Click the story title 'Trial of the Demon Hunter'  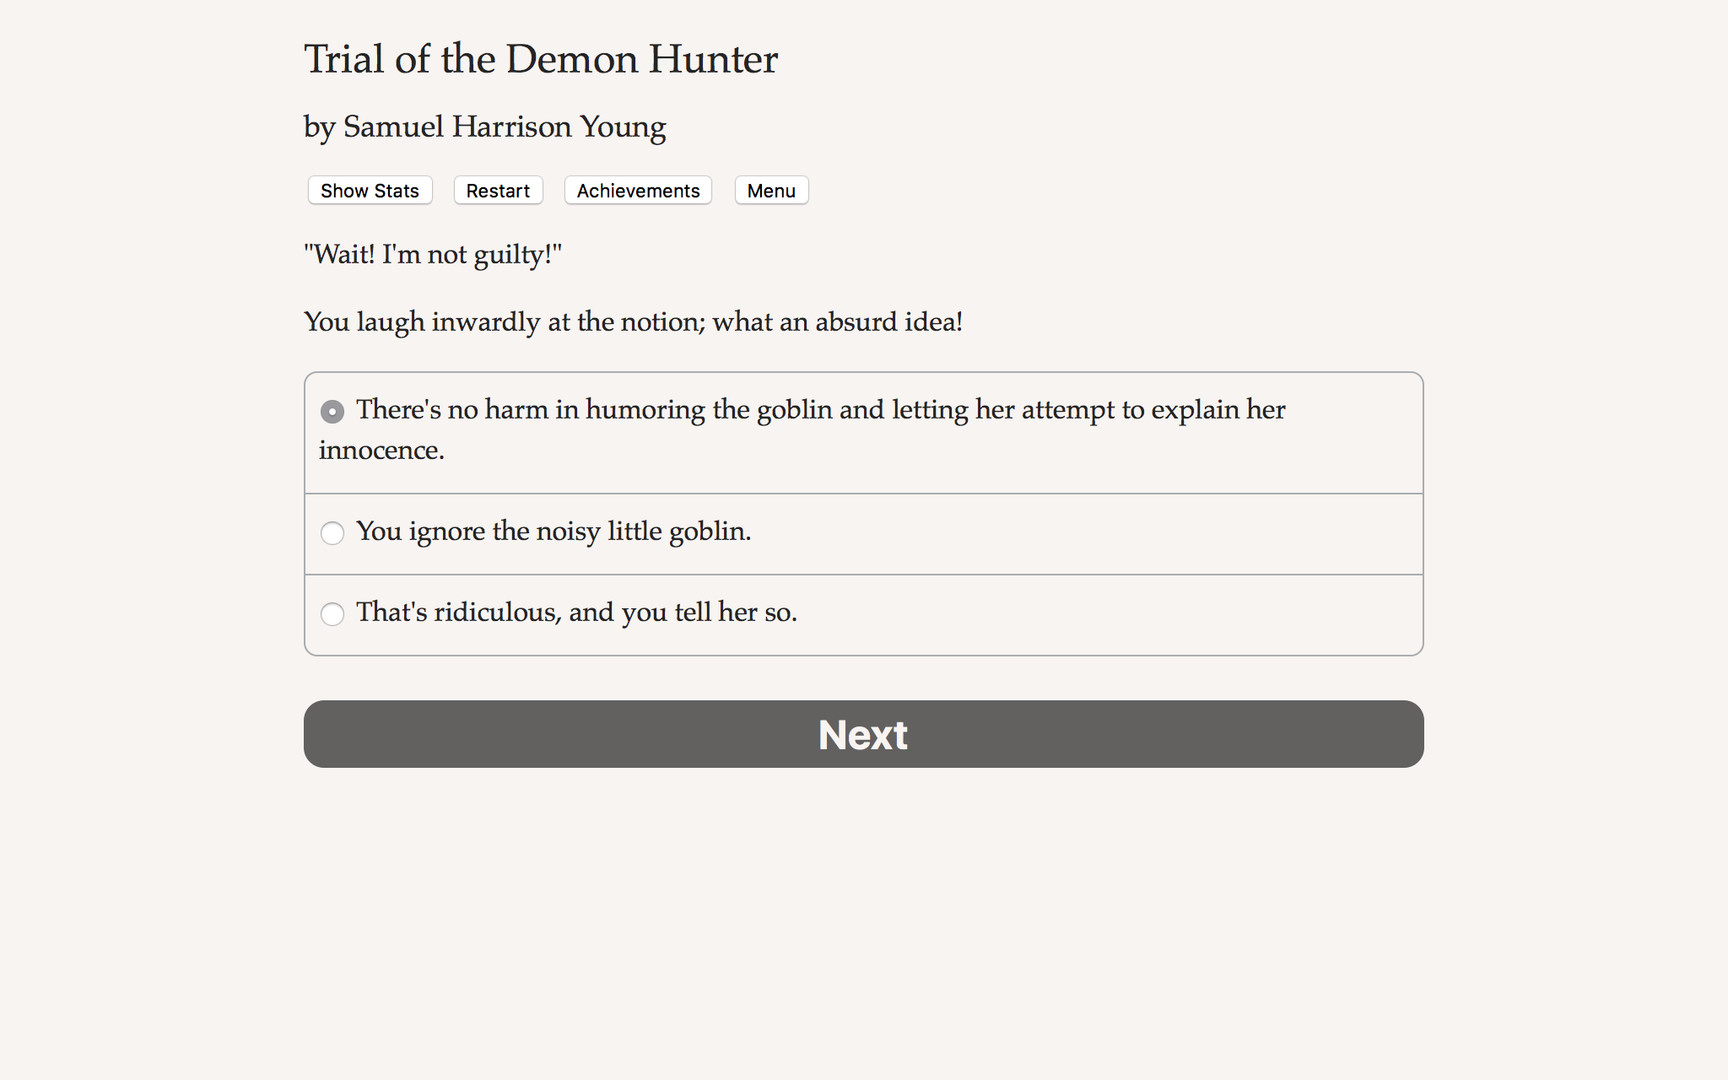540,60
